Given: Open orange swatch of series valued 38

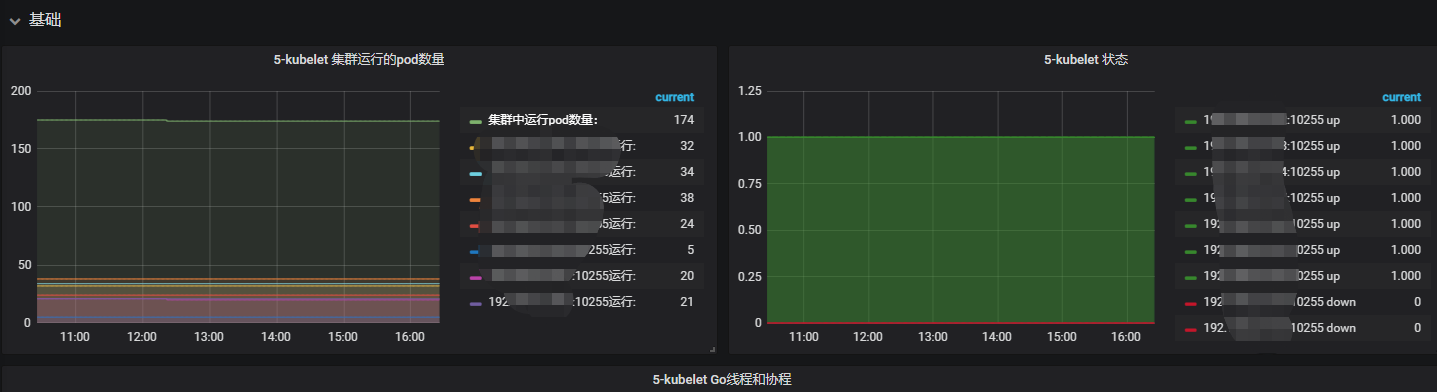Looking at the screenshot, I should pyautogui.click(x=475, y=199).
